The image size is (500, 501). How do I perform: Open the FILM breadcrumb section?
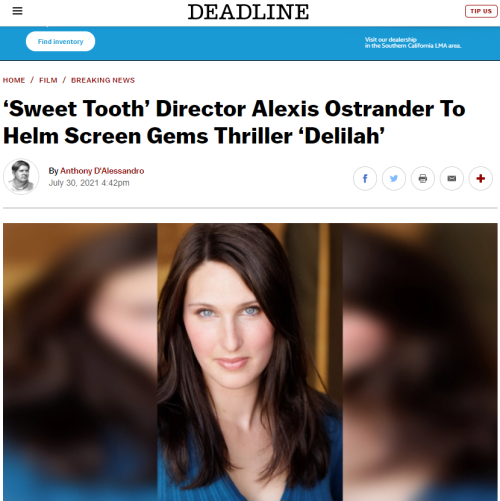(48, 80)
